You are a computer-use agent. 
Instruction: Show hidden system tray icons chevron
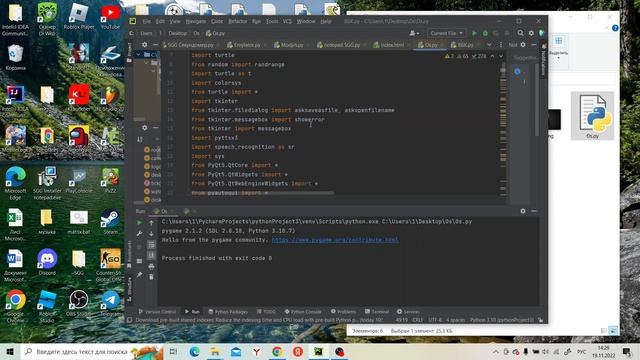click(496, 351)
